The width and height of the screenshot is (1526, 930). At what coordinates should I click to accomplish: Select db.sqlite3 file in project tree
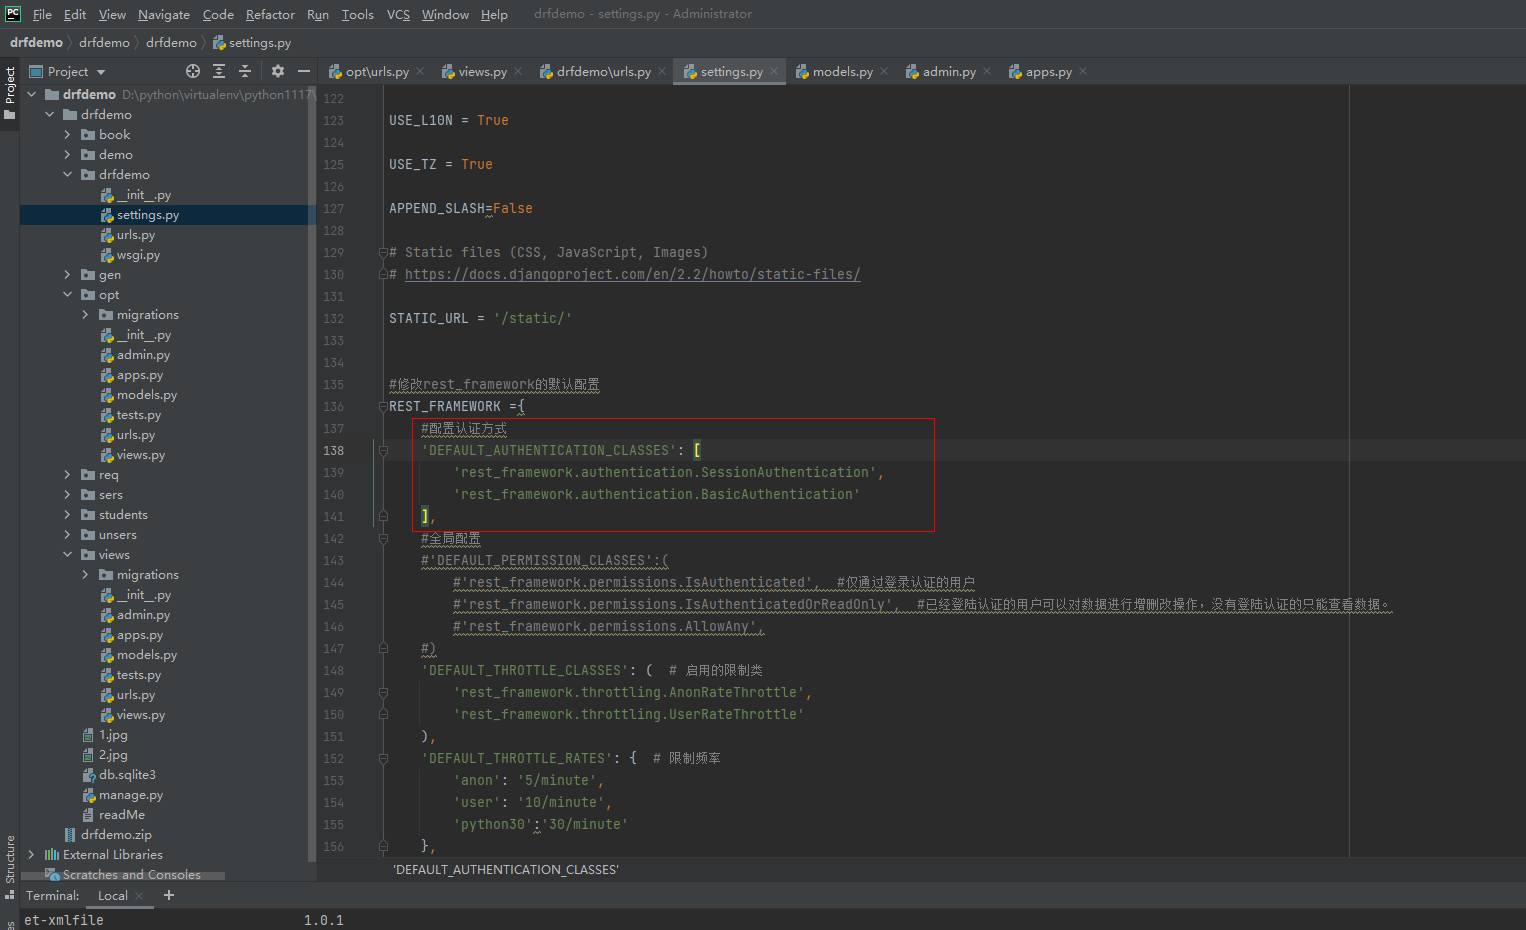[119, 775]
